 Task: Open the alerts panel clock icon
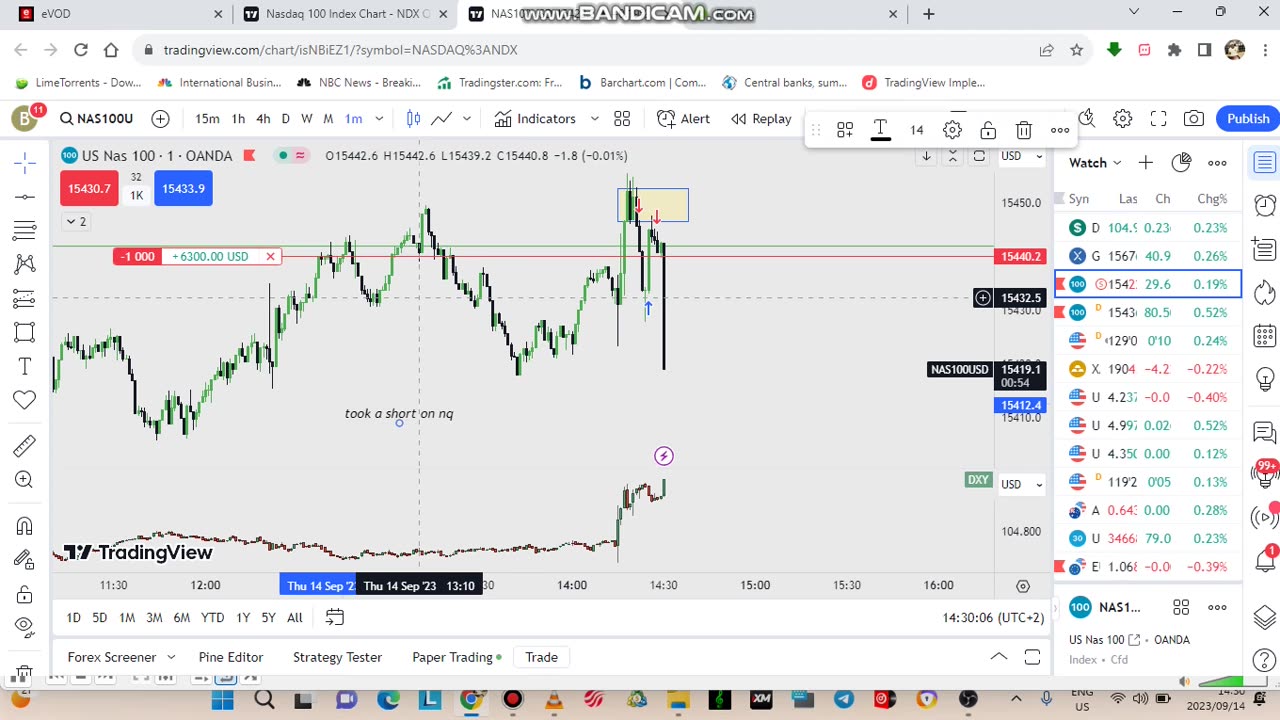point(1265,206)
